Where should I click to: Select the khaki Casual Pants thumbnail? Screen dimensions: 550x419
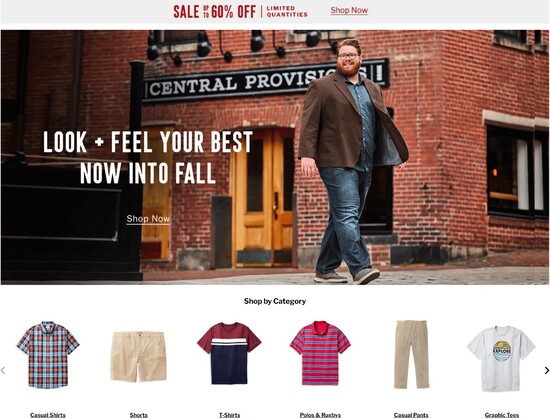click(411, 354)
